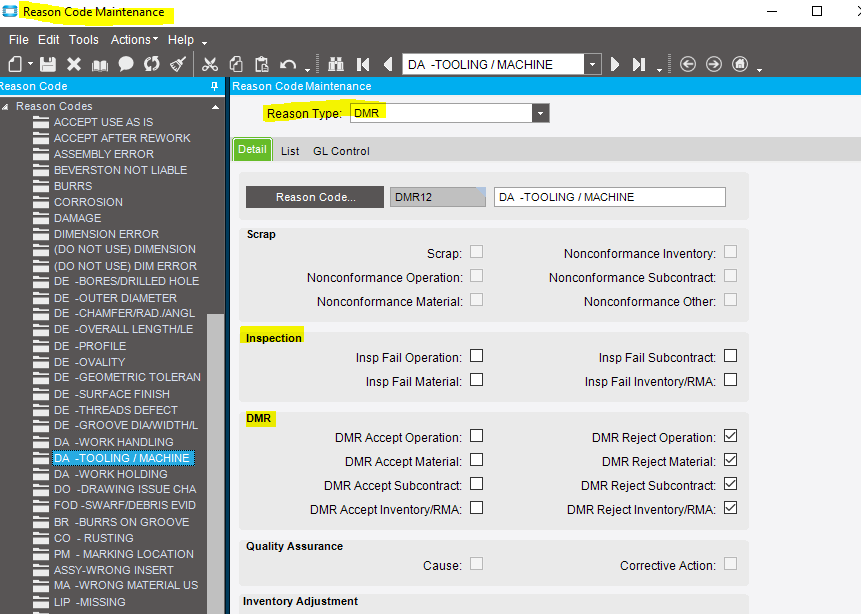861x614 pixels.
Task: Click the Copy toolbar icon
Action: click(x=236, y=64)
